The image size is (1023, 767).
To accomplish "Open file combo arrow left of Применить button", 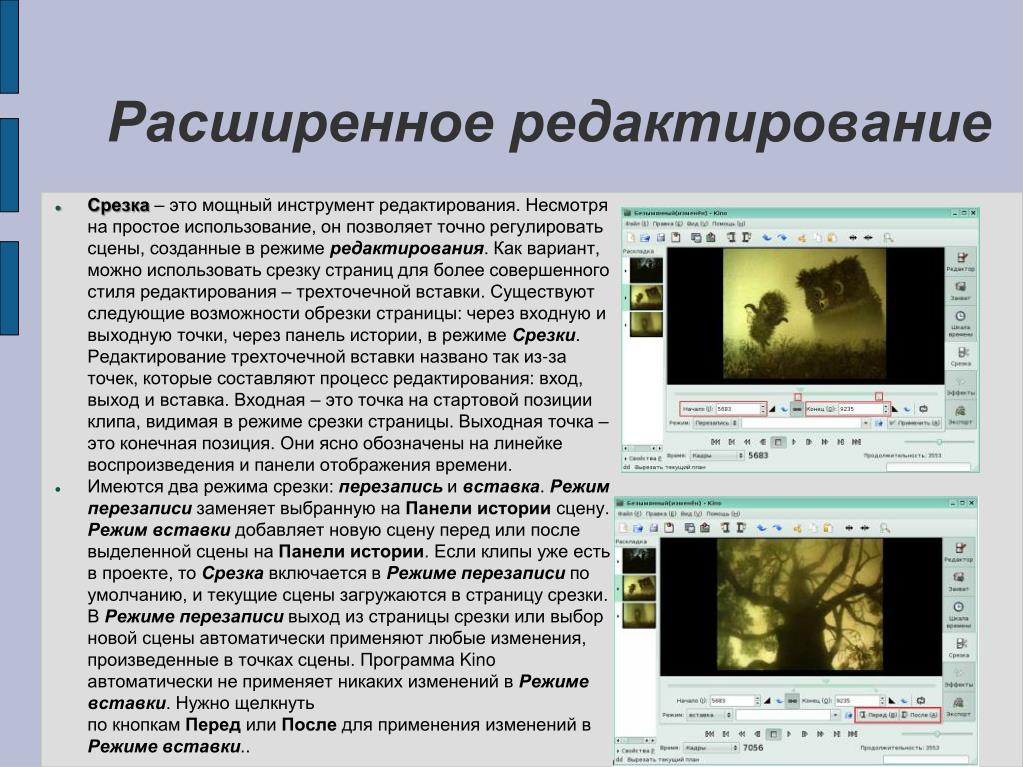I will click(866, 423).
